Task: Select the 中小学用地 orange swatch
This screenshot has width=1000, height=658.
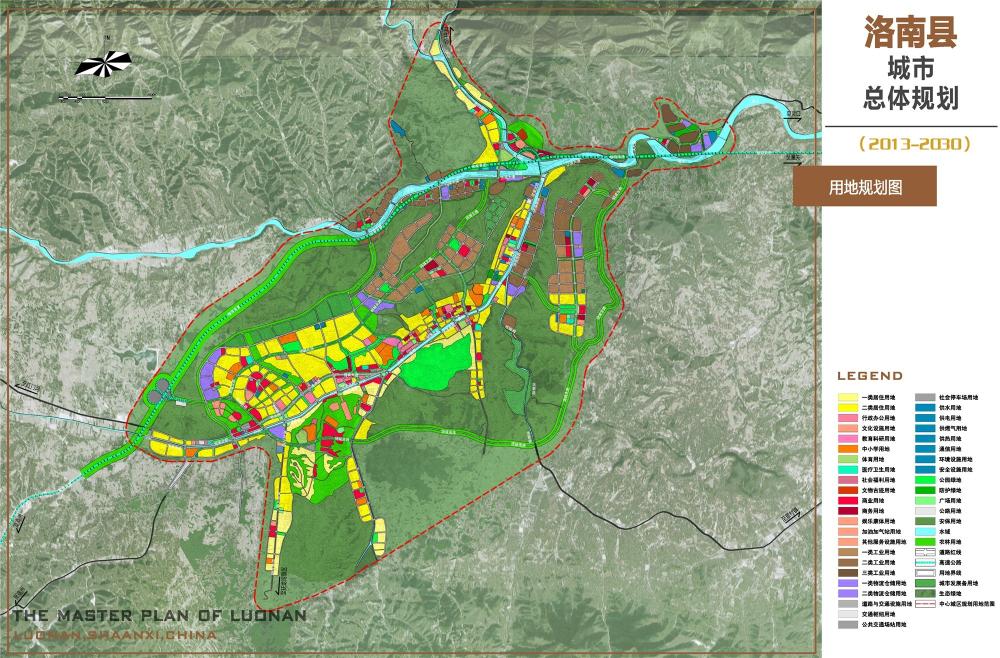Action: [x=850, y=448]
